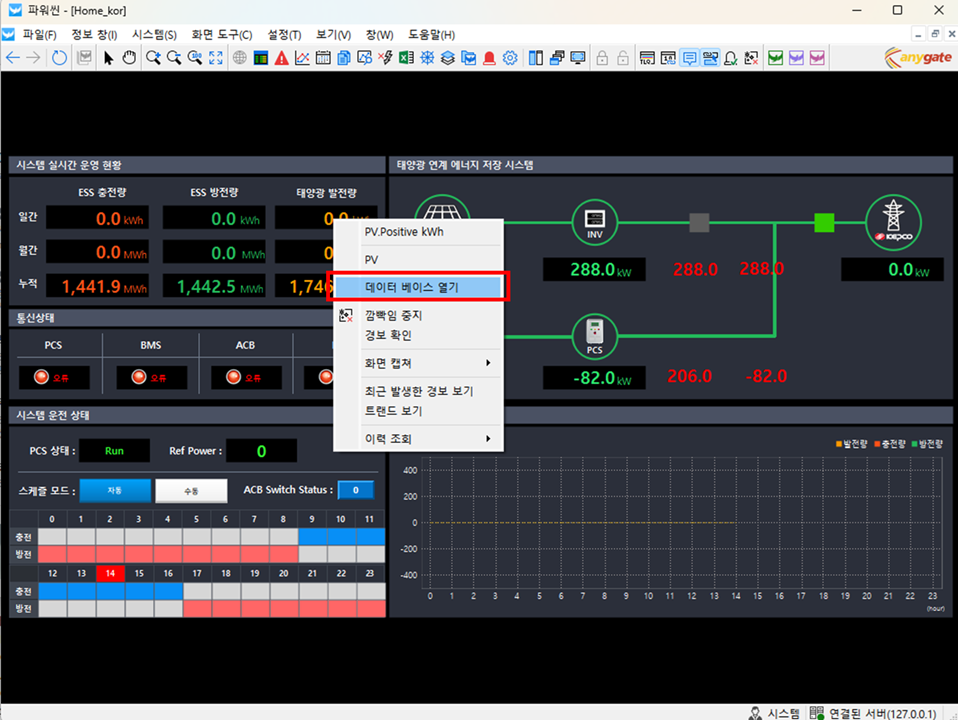Click the settings gear toolbar icon
Screen dimensions: 958x720
(x=510, y=58)
